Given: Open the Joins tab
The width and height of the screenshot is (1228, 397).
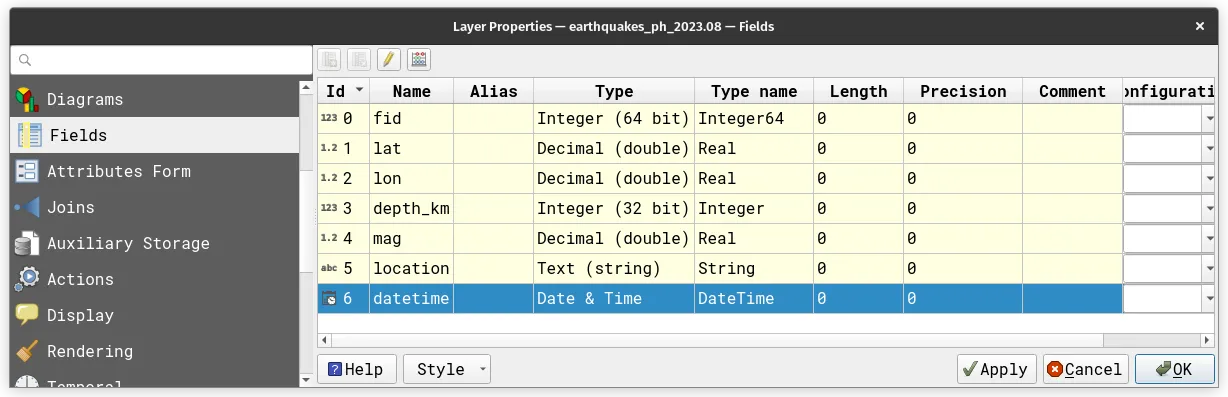Looking at the screenshot, I should (x=154, y=207).
